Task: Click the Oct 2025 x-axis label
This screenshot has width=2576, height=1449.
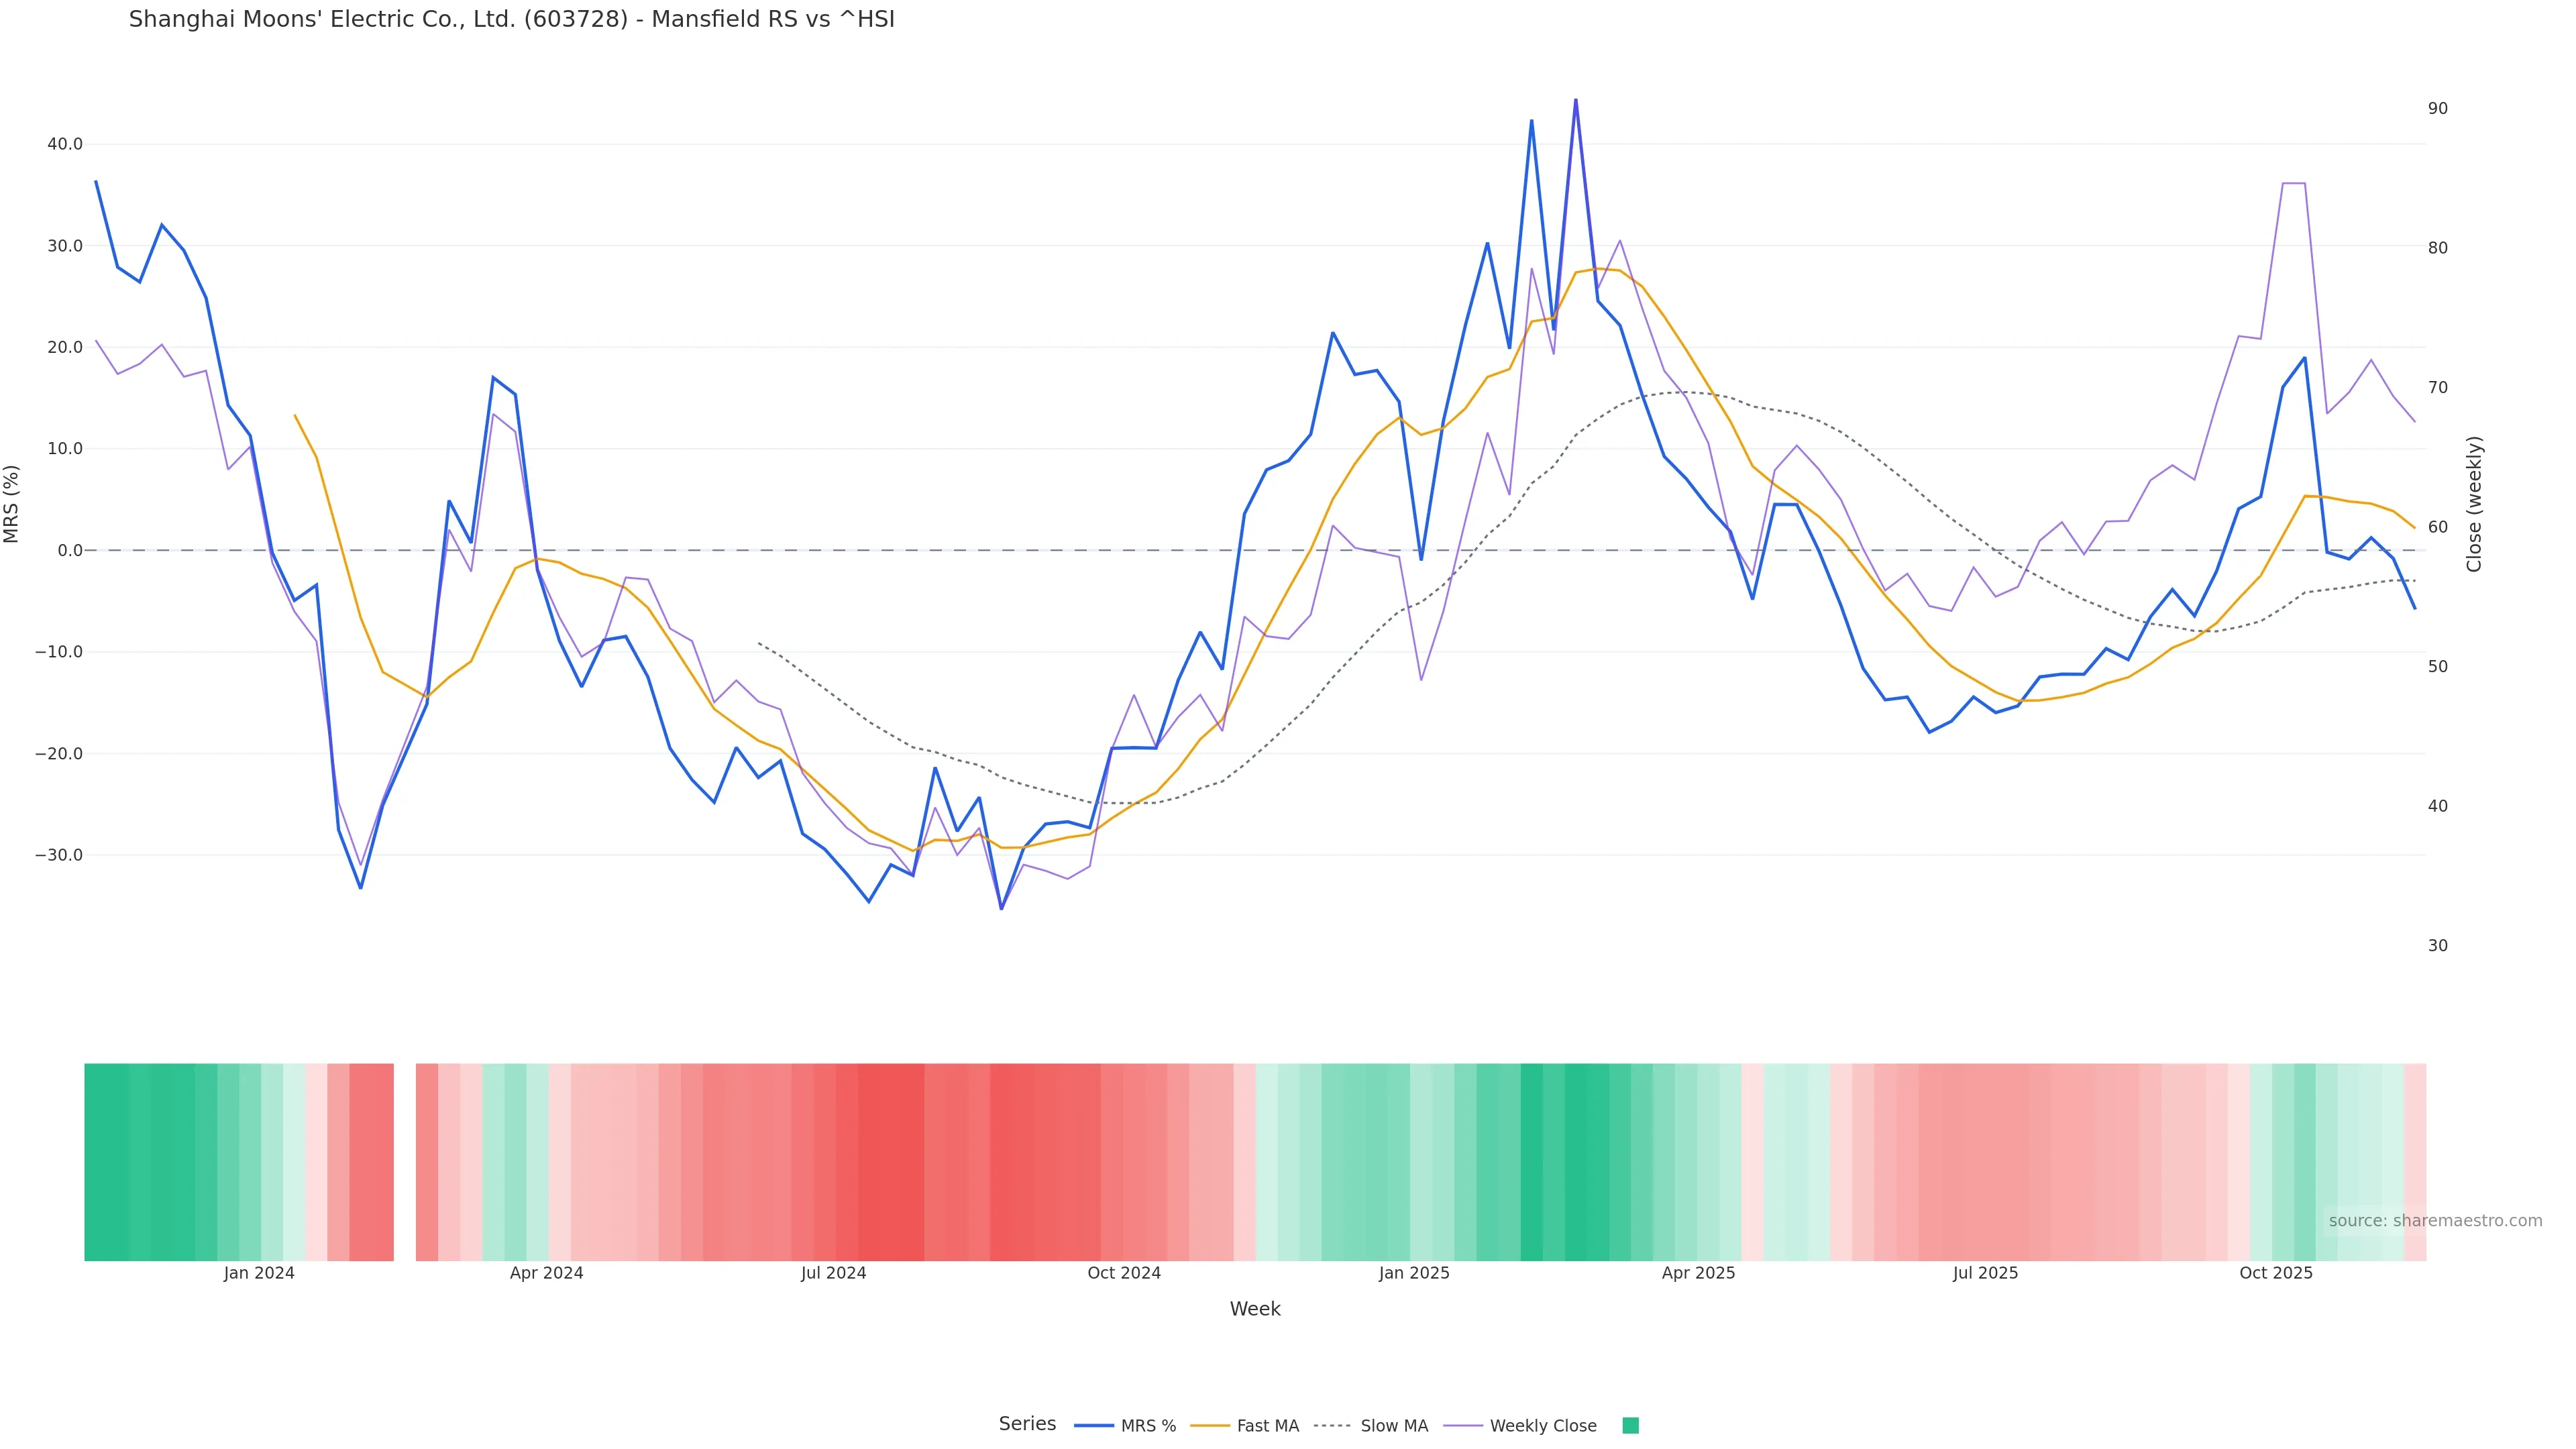Action: 2276,1273
